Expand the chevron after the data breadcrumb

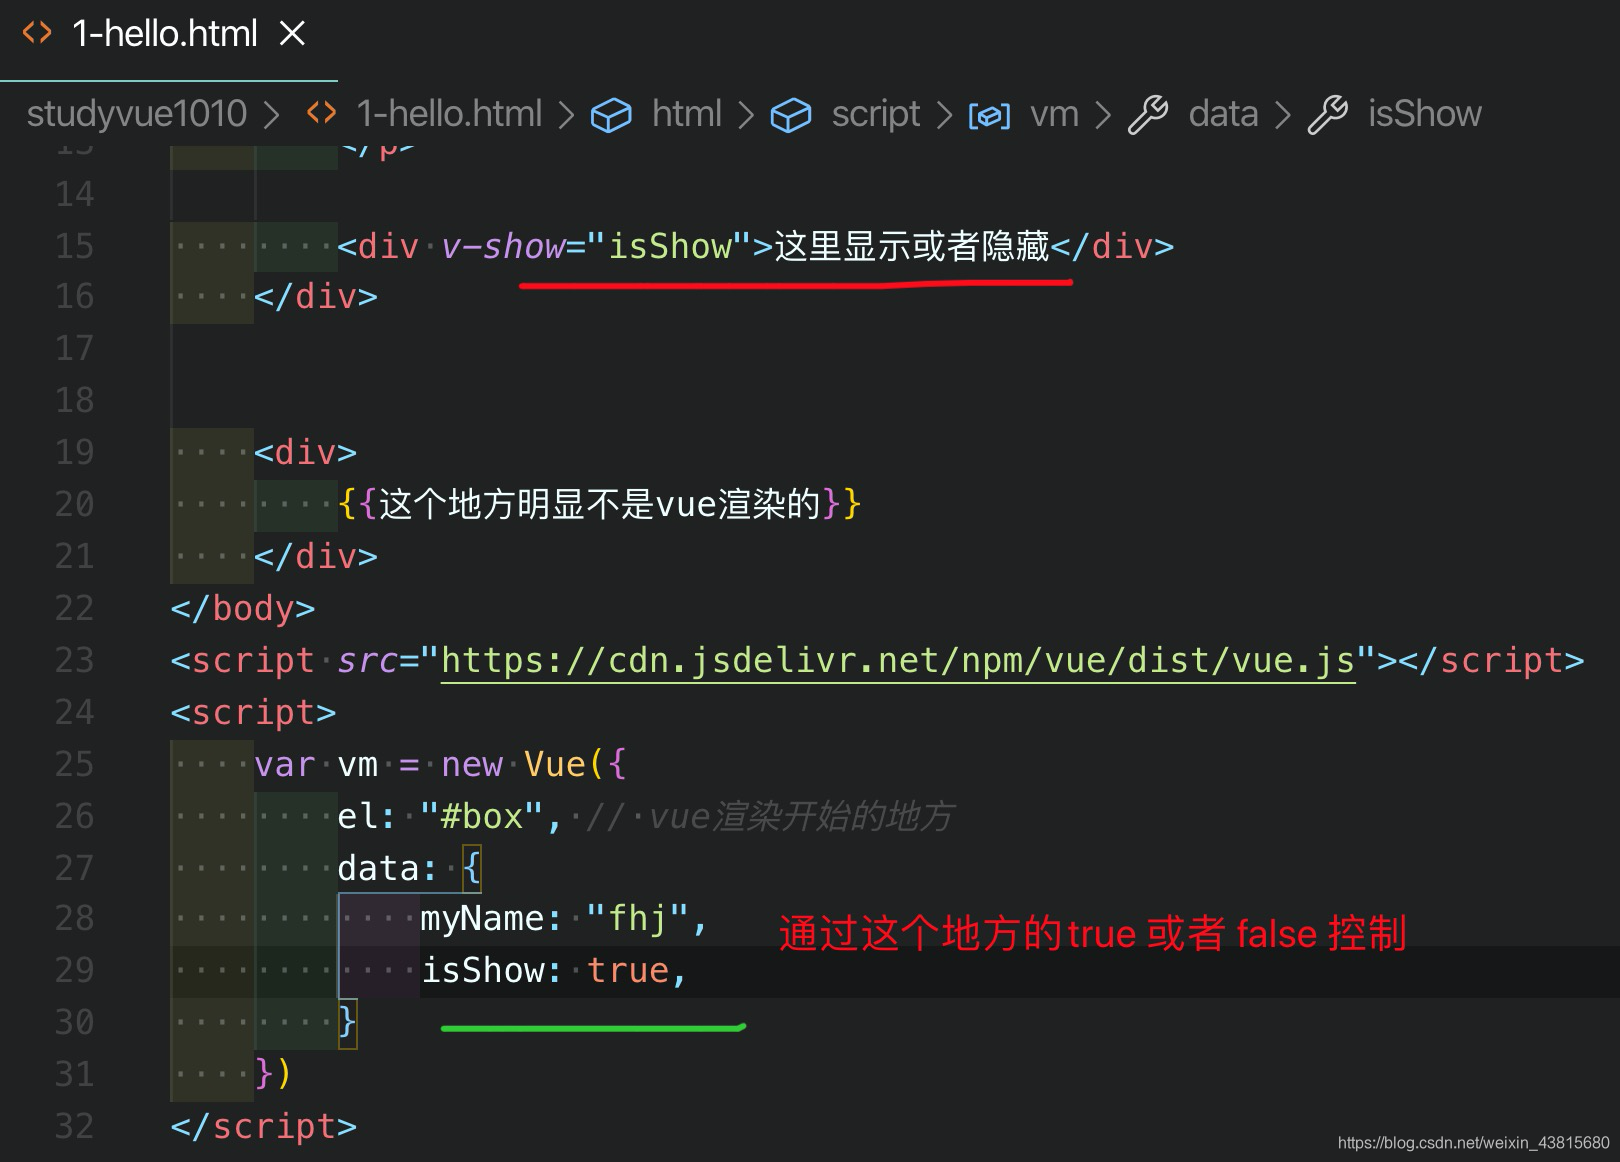coord(1283,116)
